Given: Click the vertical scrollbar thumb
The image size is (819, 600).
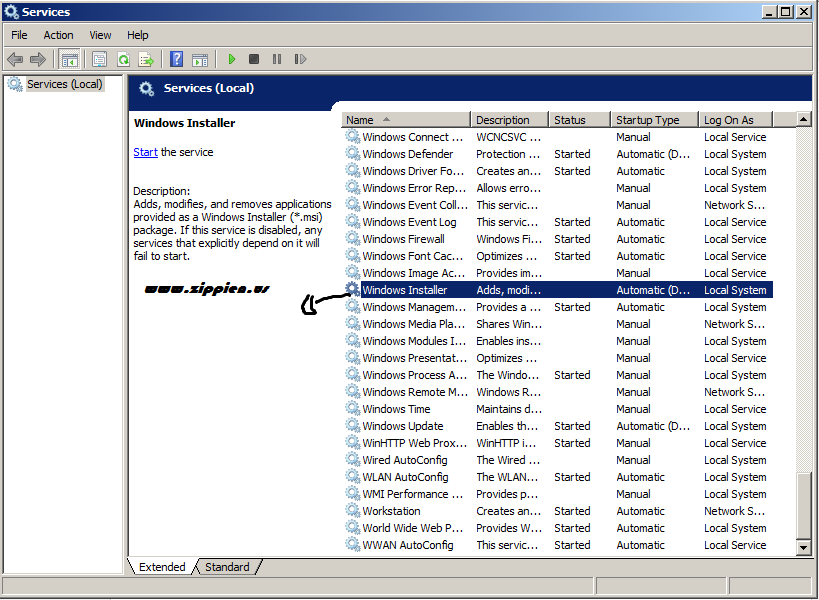Looking at the screenshot, I should pos(803,504).
